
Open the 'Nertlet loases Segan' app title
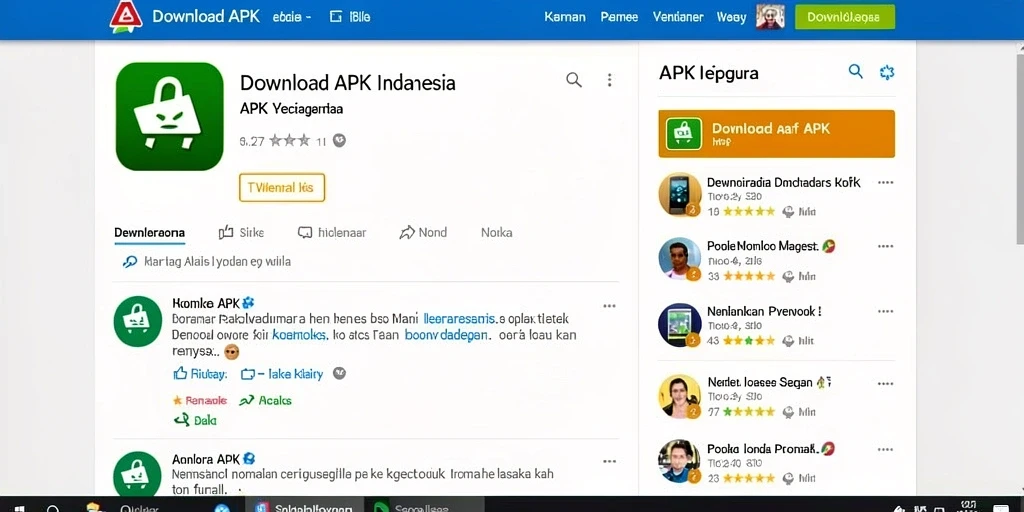(x=760, y=382)
